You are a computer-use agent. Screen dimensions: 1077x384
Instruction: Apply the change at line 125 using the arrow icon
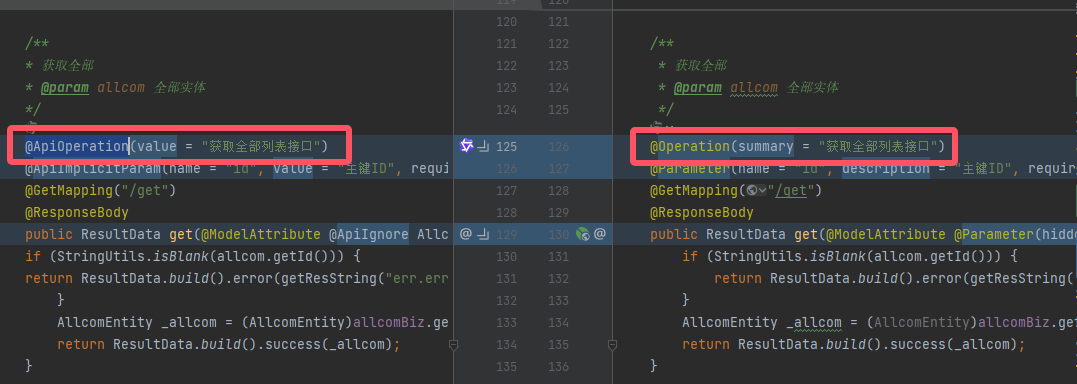[484, 146]
